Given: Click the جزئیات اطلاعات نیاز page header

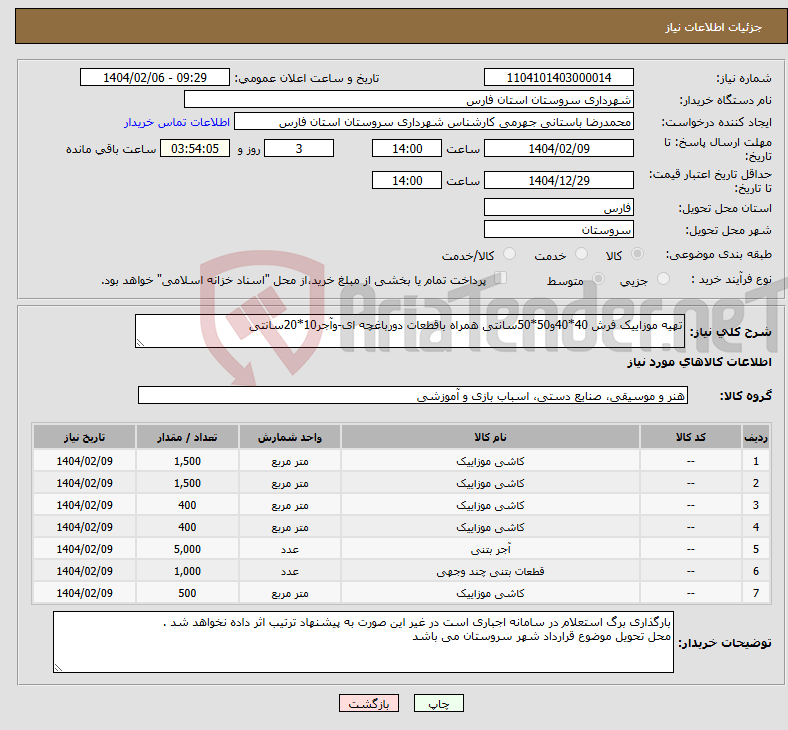Looking at the screenshot, I should coord(714,27).
